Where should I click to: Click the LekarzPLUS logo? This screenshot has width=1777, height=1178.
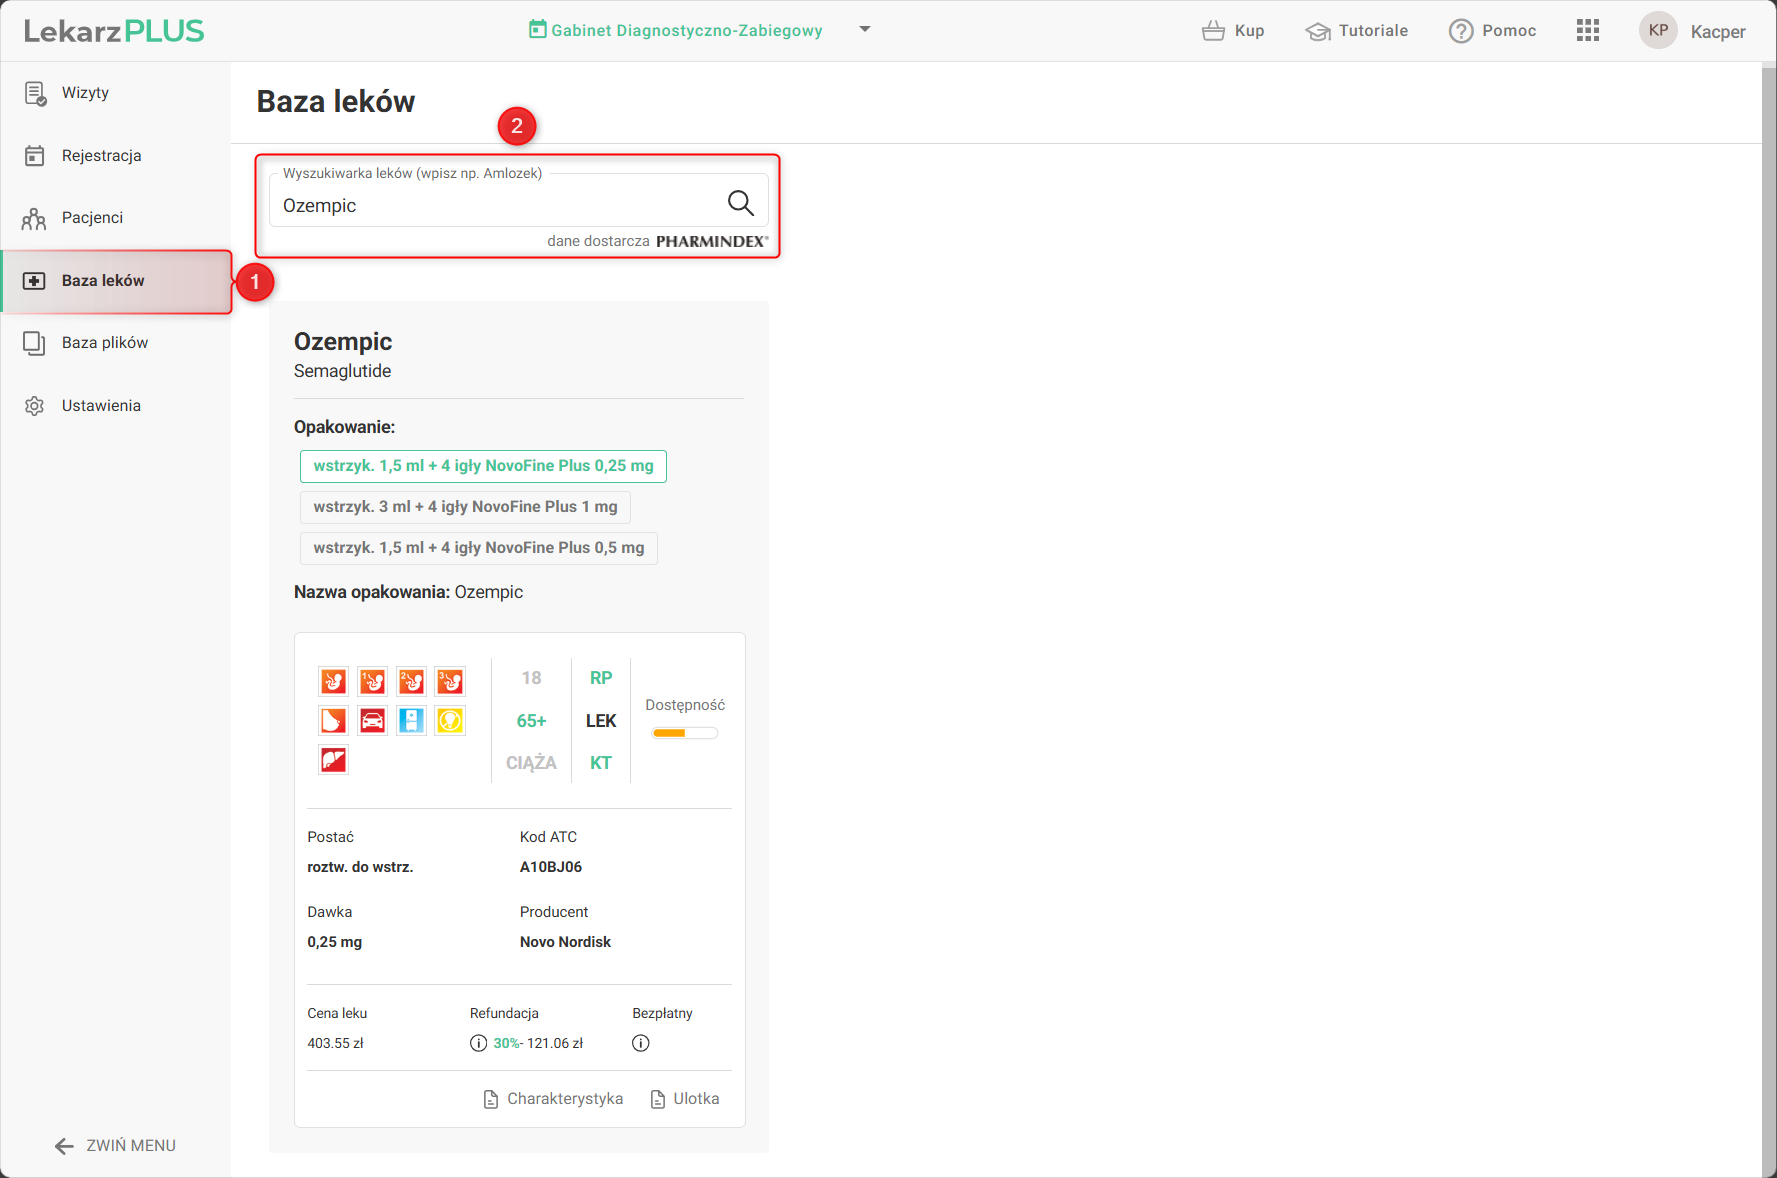[114, 31]
